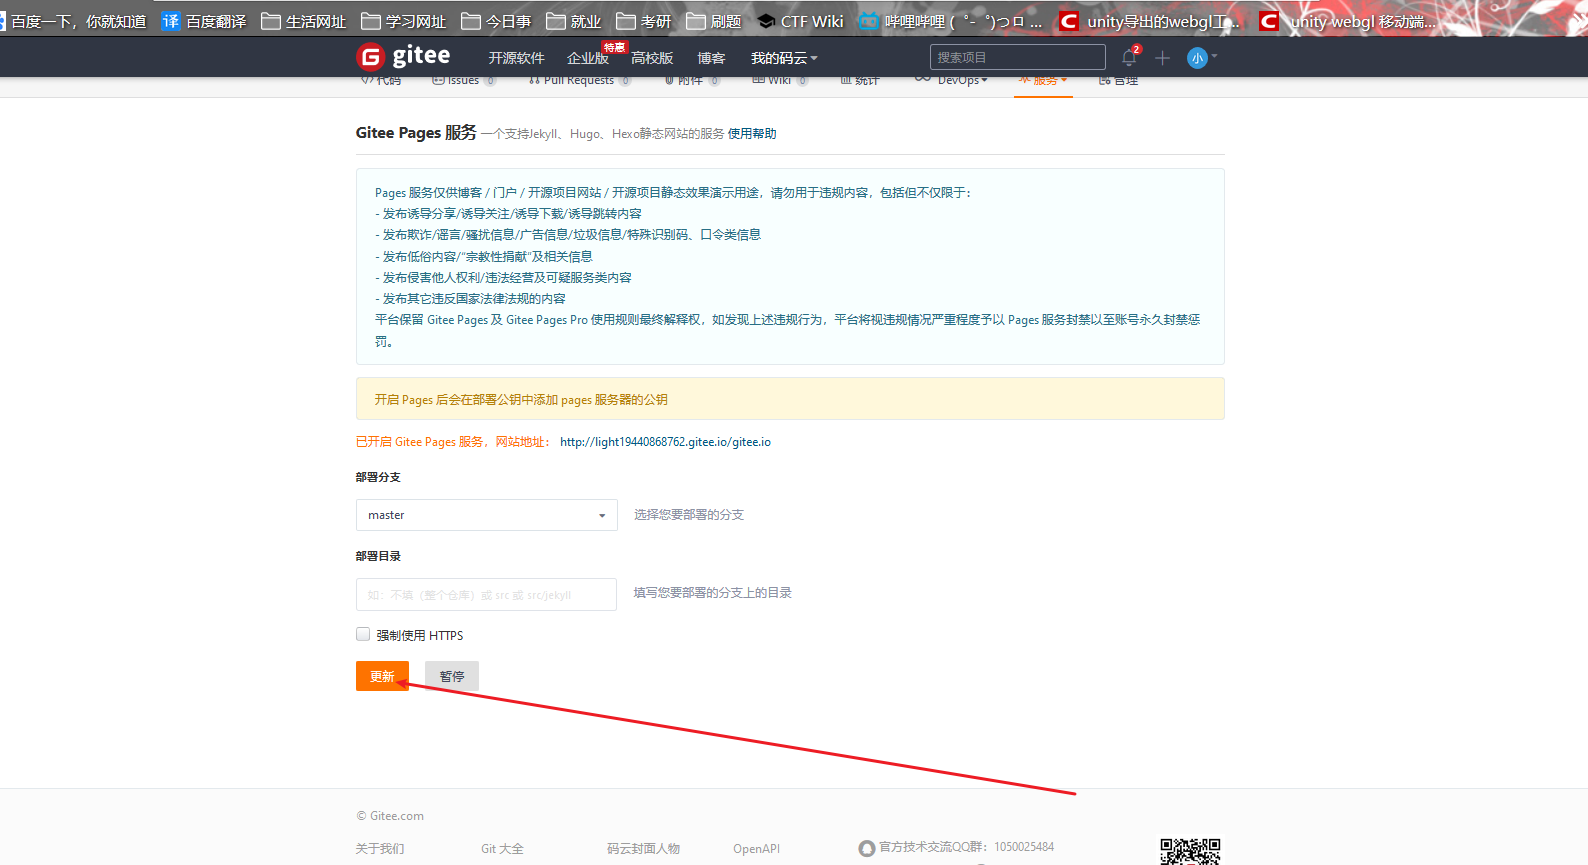This screenshot has height=865, width=1588.
Task: Click the 填写您要部署的分支上的目录 hint
Action: click(x=712, y=593)
